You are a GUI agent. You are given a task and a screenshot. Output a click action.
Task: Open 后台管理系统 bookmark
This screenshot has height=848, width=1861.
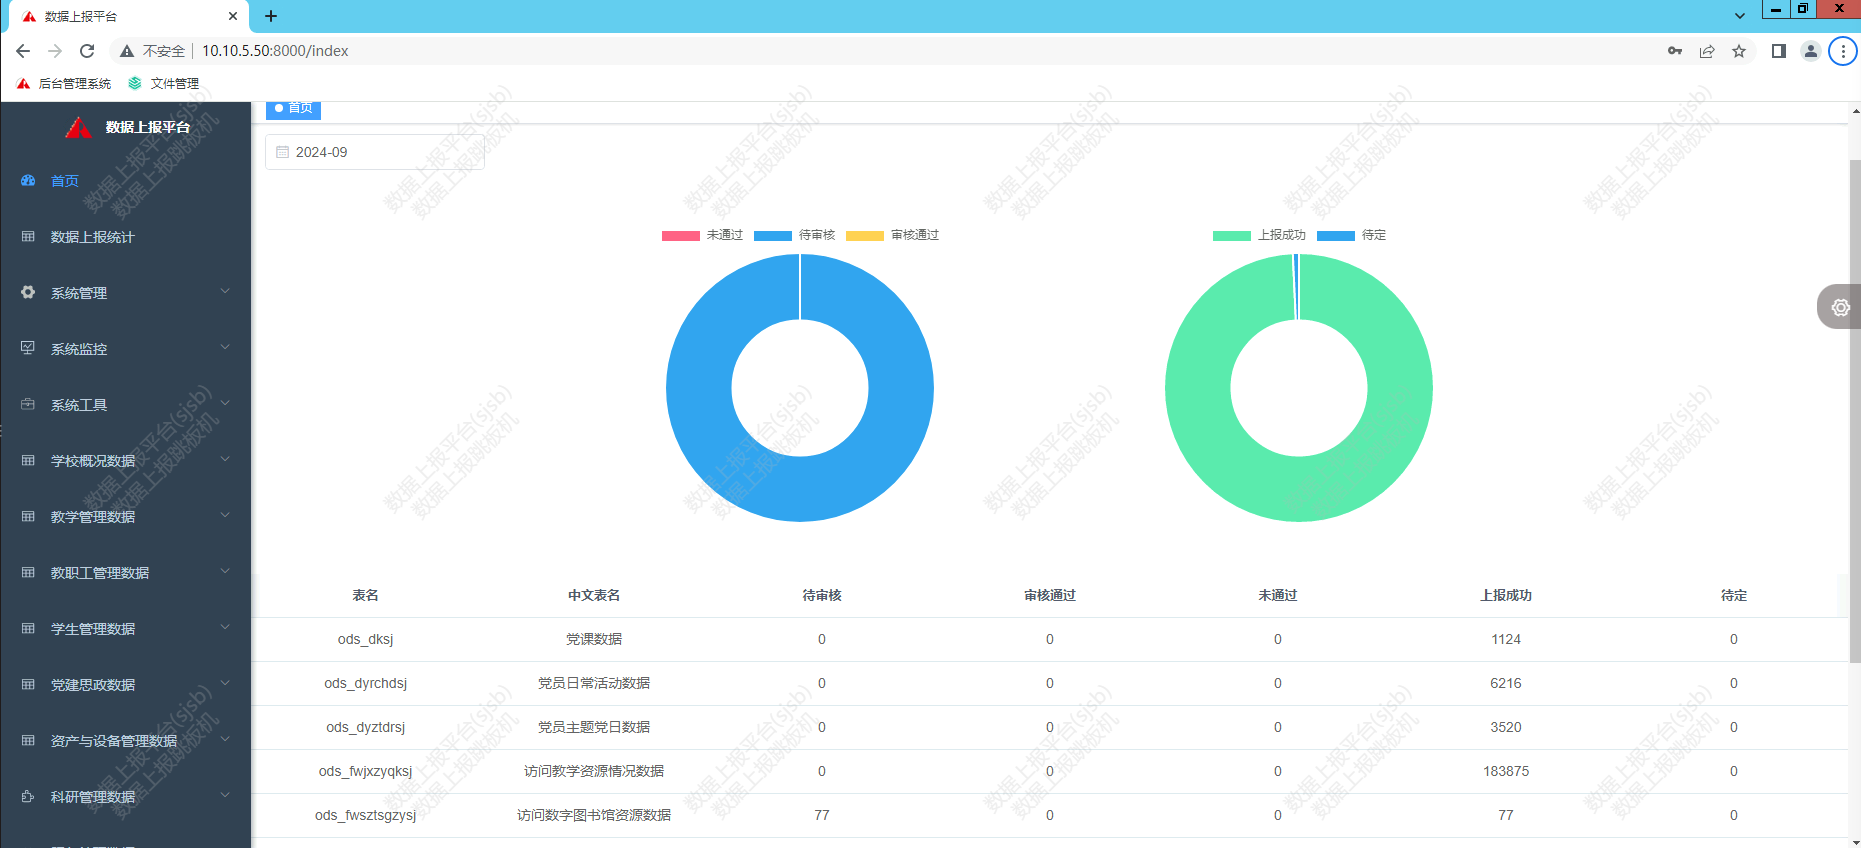(x=65, y=83)
